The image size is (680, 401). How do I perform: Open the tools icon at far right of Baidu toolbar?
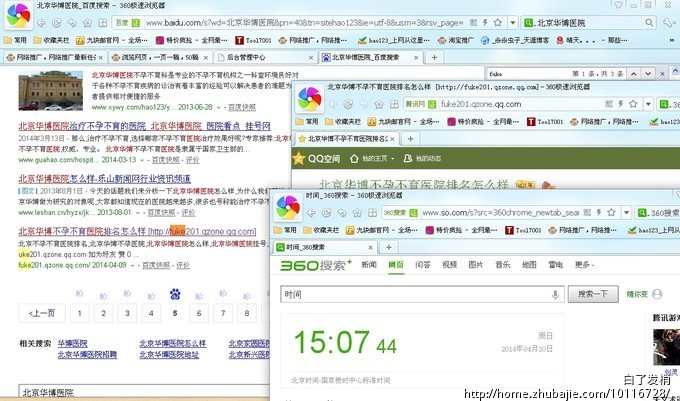coord(669,23)
